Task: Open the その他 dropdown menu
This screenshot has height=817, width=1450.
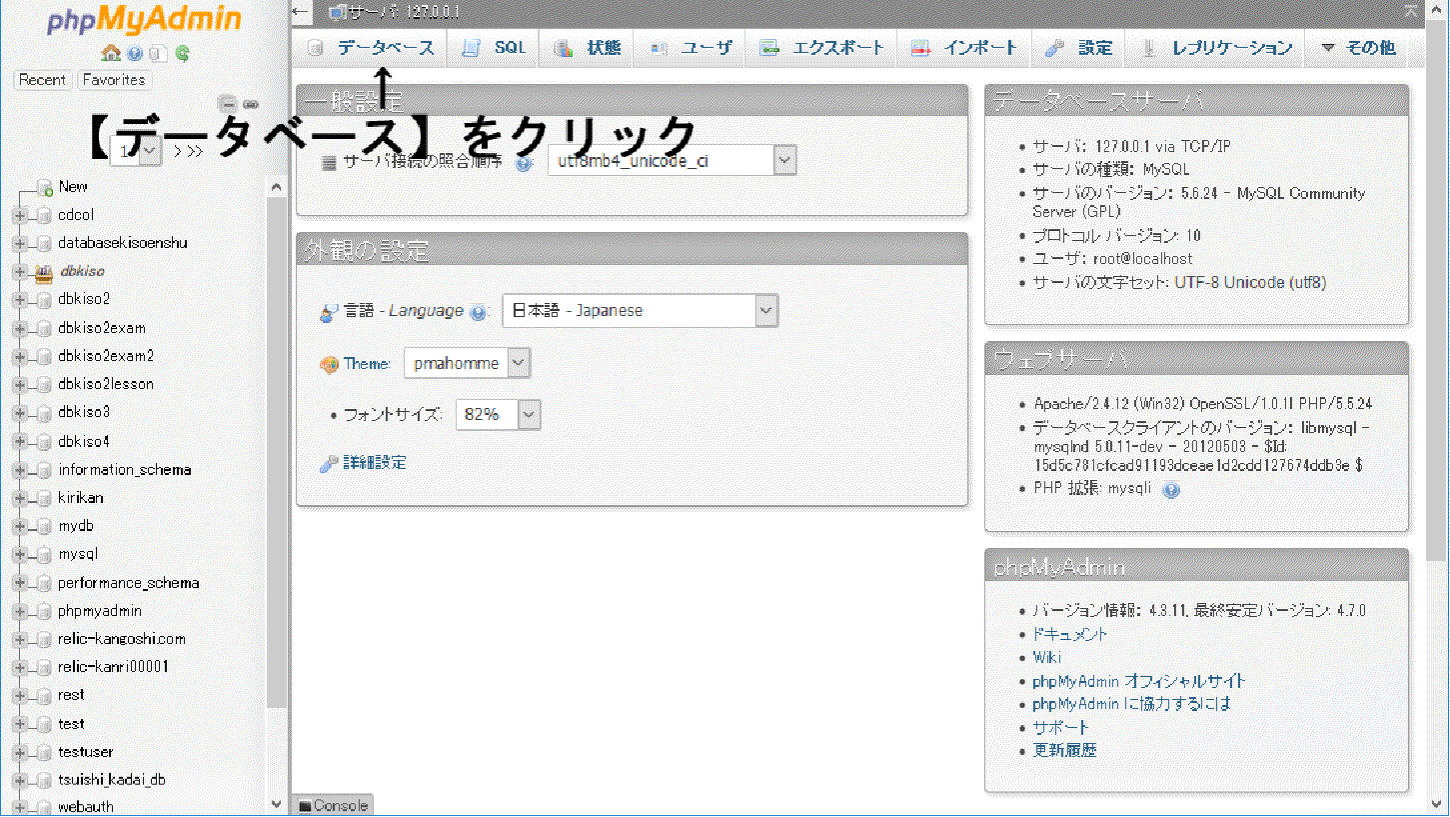Action: [x=1358, y=48]
